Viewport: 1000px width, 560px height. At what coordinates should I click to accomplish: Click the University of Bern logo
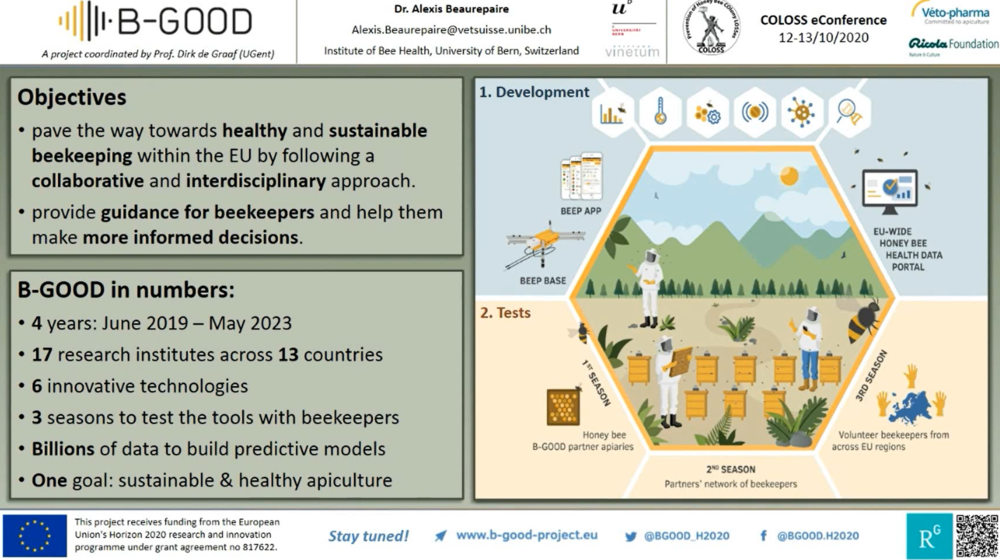click(631, 18)
